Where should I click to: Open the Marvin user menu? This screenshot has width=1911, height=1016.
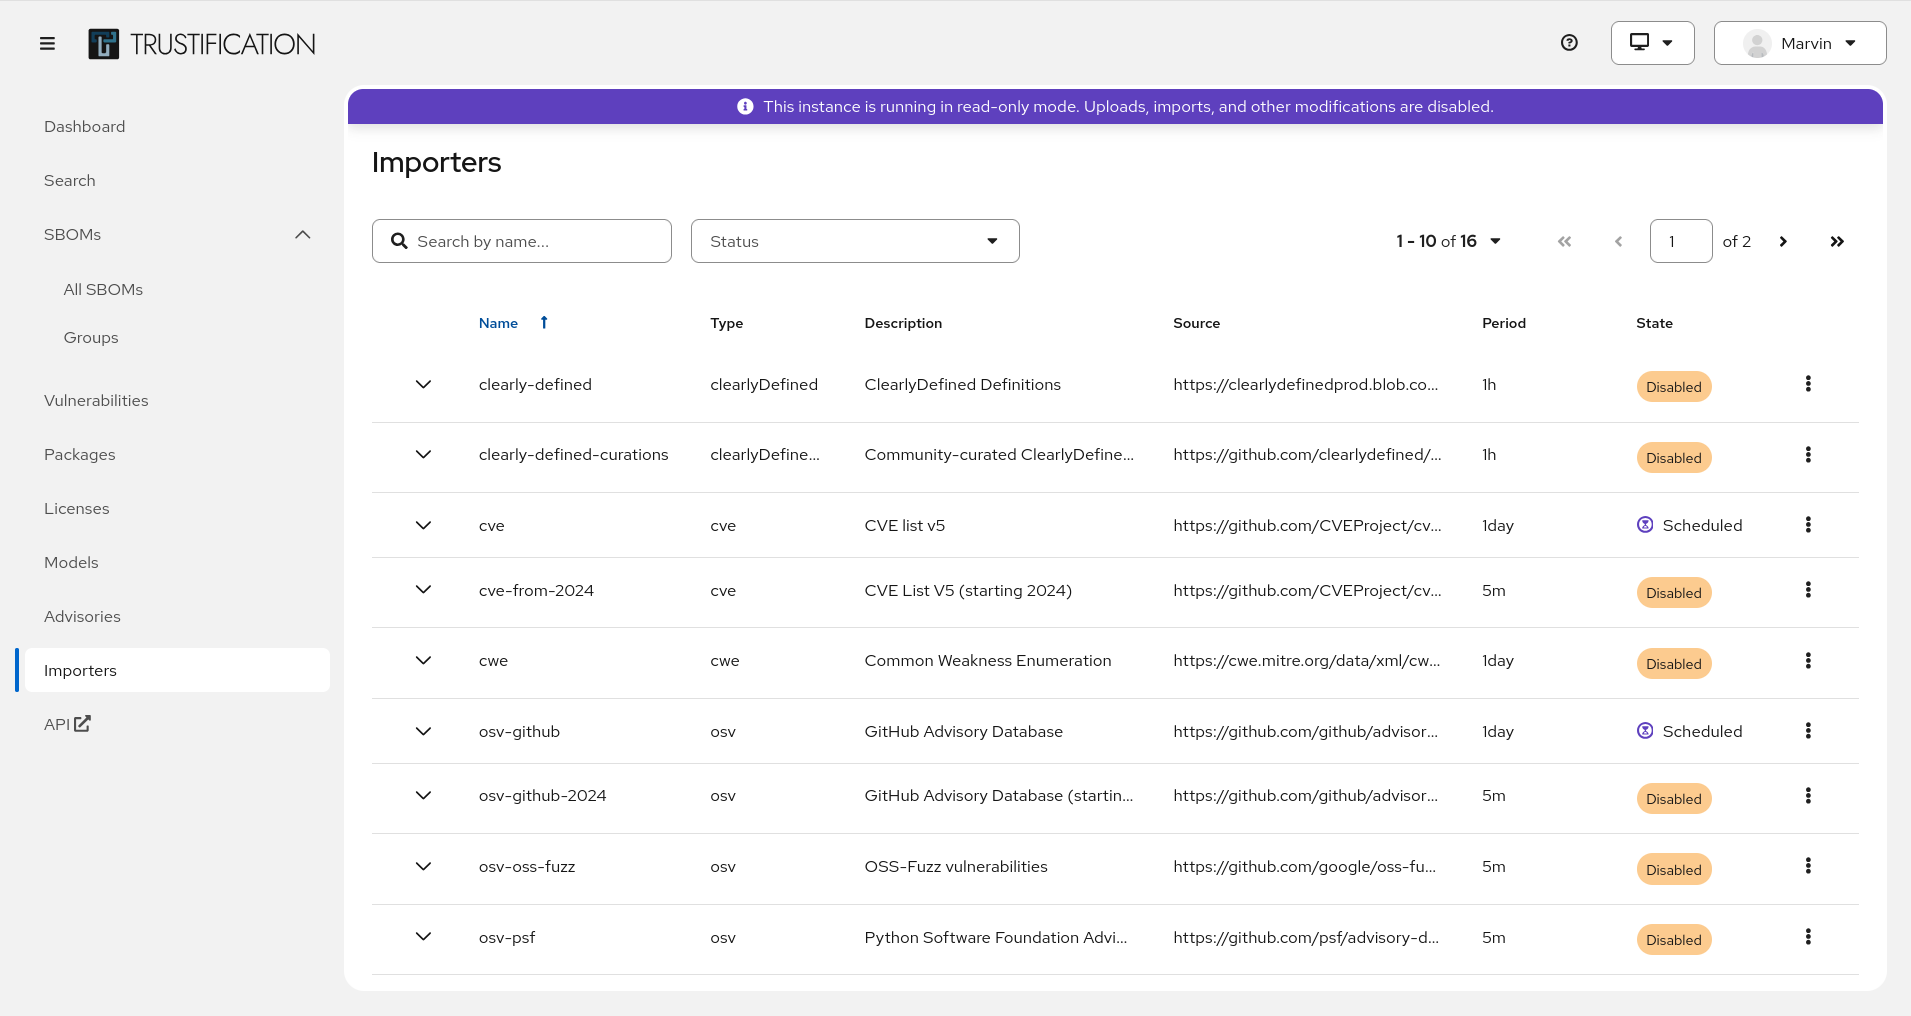1800,43
